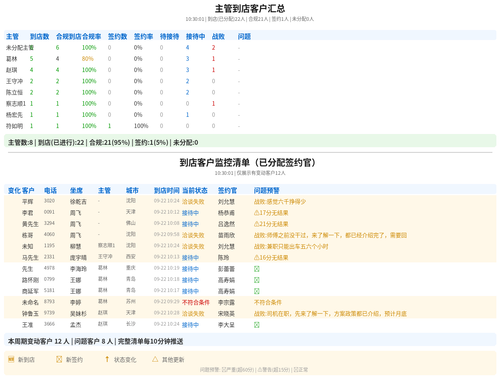
Task: Click the phone number 0091 cell
Action: pyautogui.click(x=49, y=212)
